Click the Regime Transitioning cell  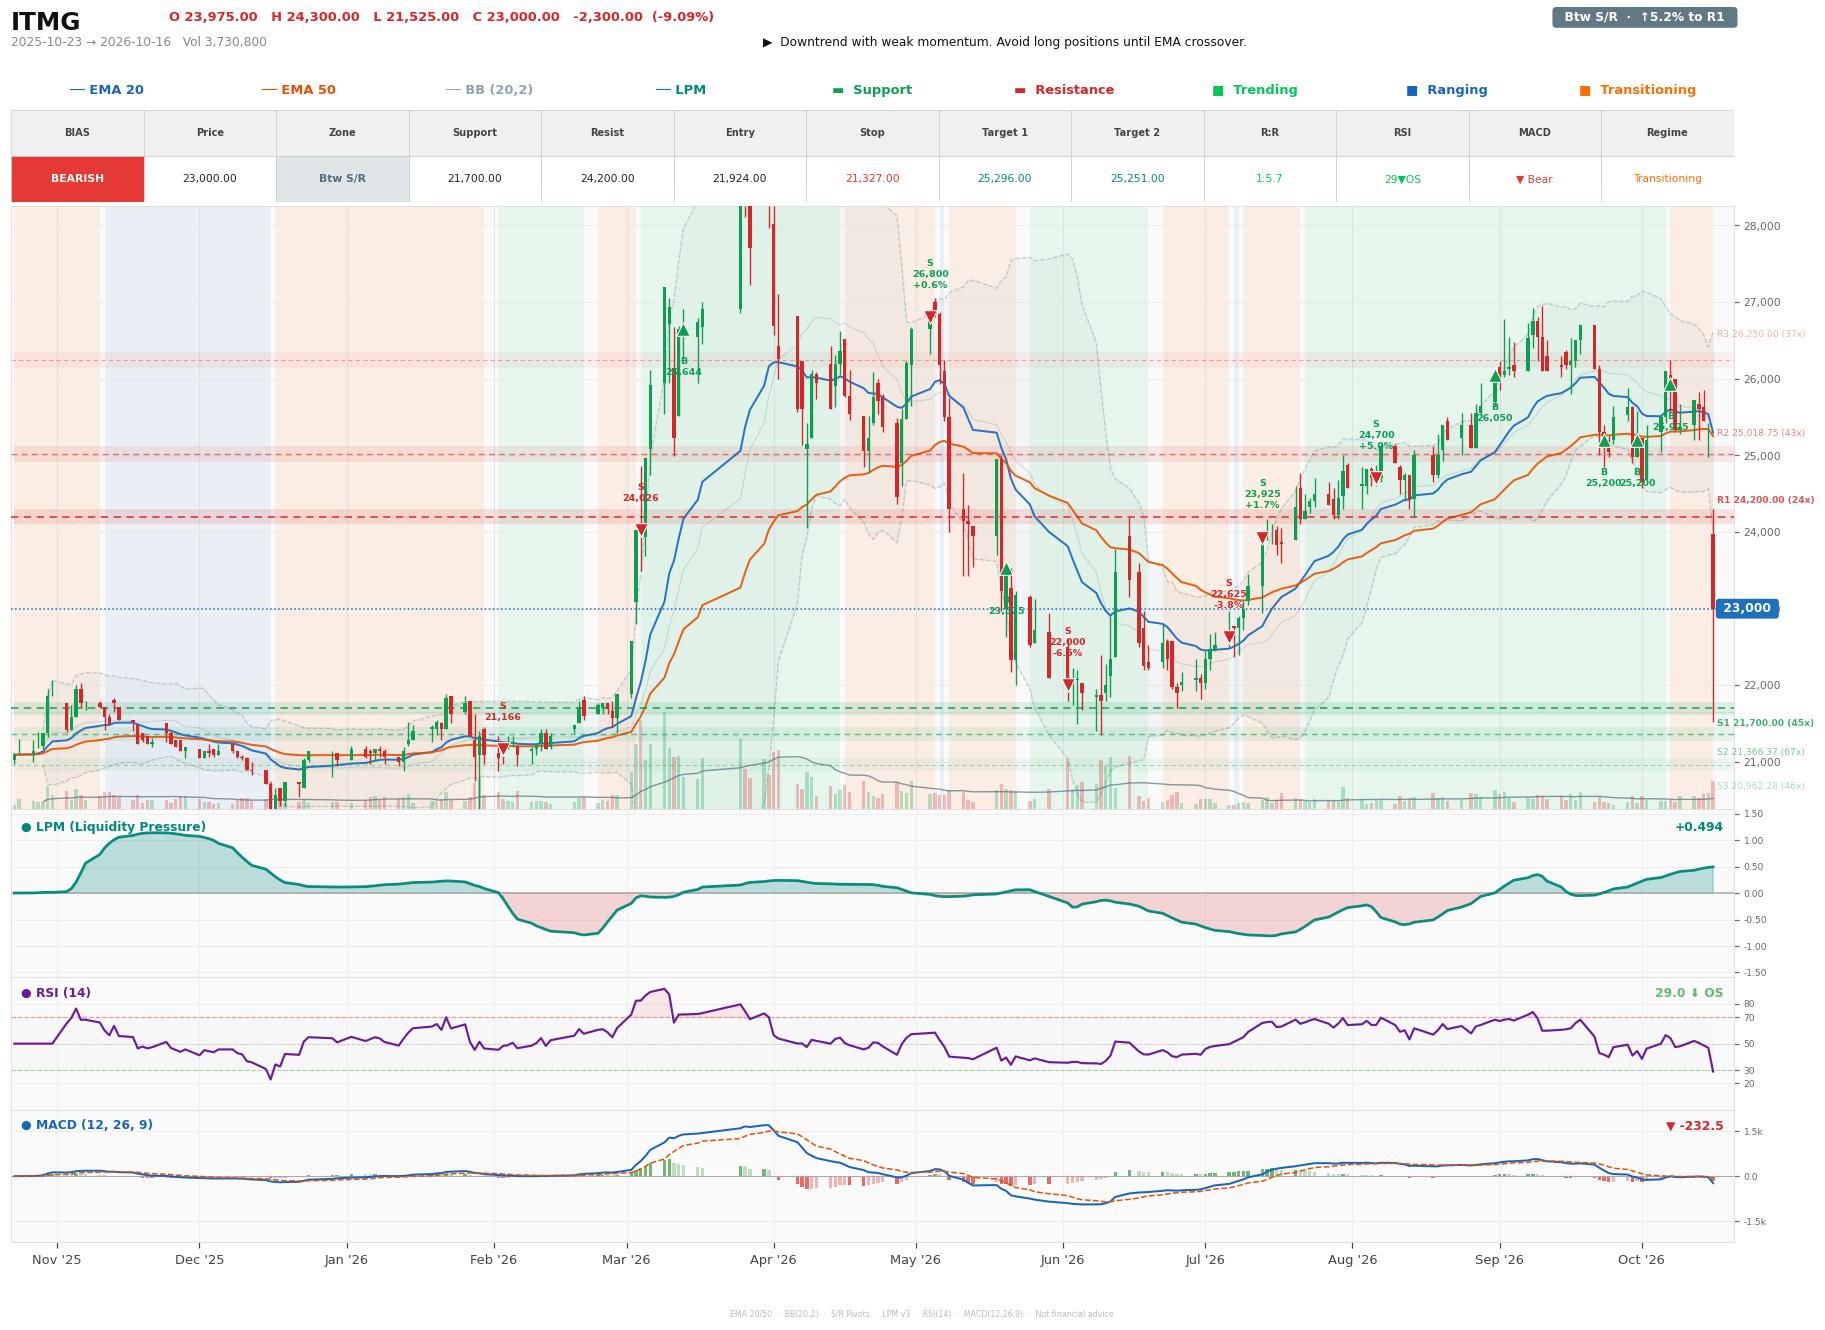point(1667,179)
